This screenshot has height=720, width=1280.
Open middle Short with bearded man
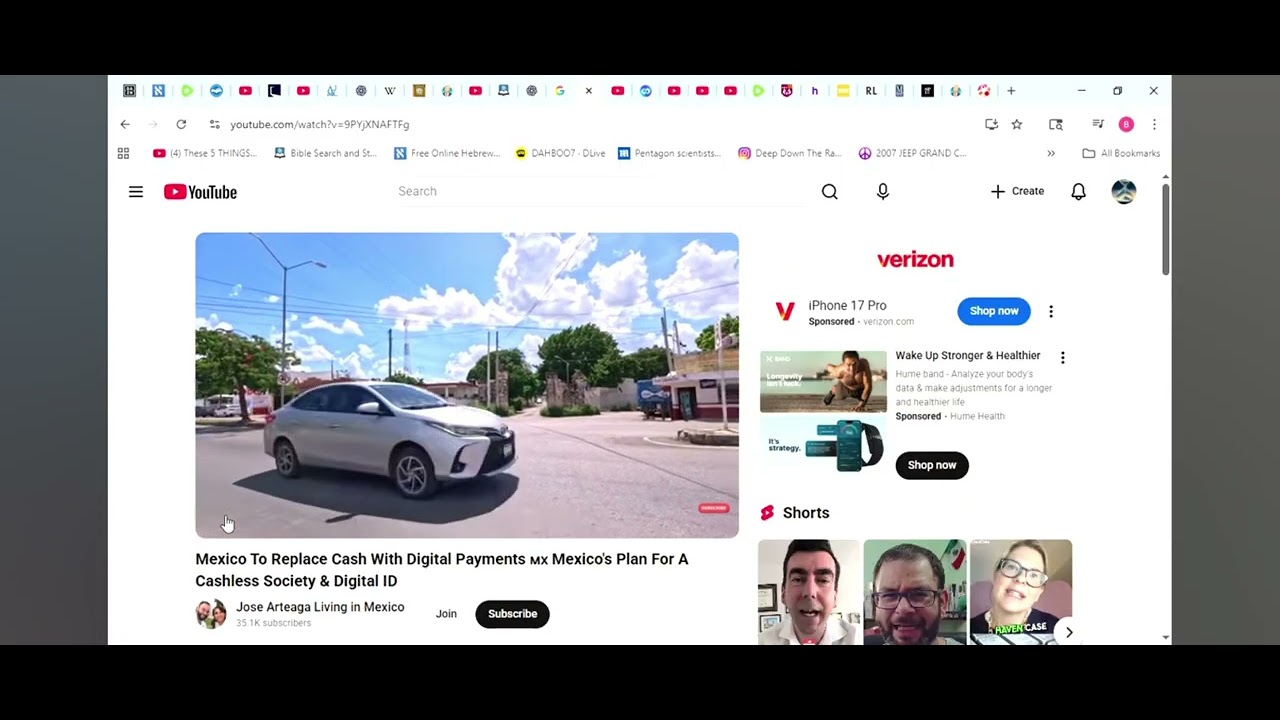click(915, 592)
